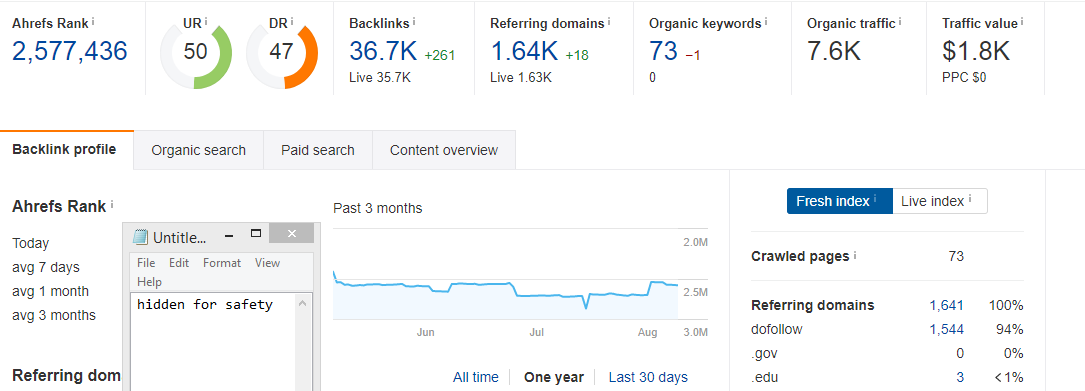The height and width of the screenshot is (391, 1085).
Task: Open View menu in Notepad
Action: pos(267,263)
